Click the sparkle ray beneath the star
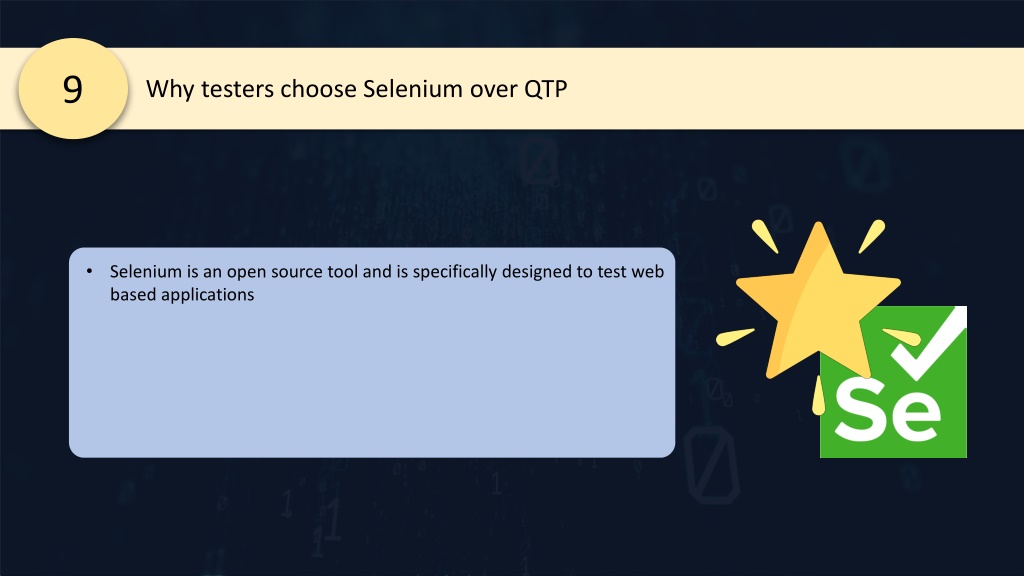The width and height of the screenshot is (1024, 576). pyautogui.click(x=818, y=396)
